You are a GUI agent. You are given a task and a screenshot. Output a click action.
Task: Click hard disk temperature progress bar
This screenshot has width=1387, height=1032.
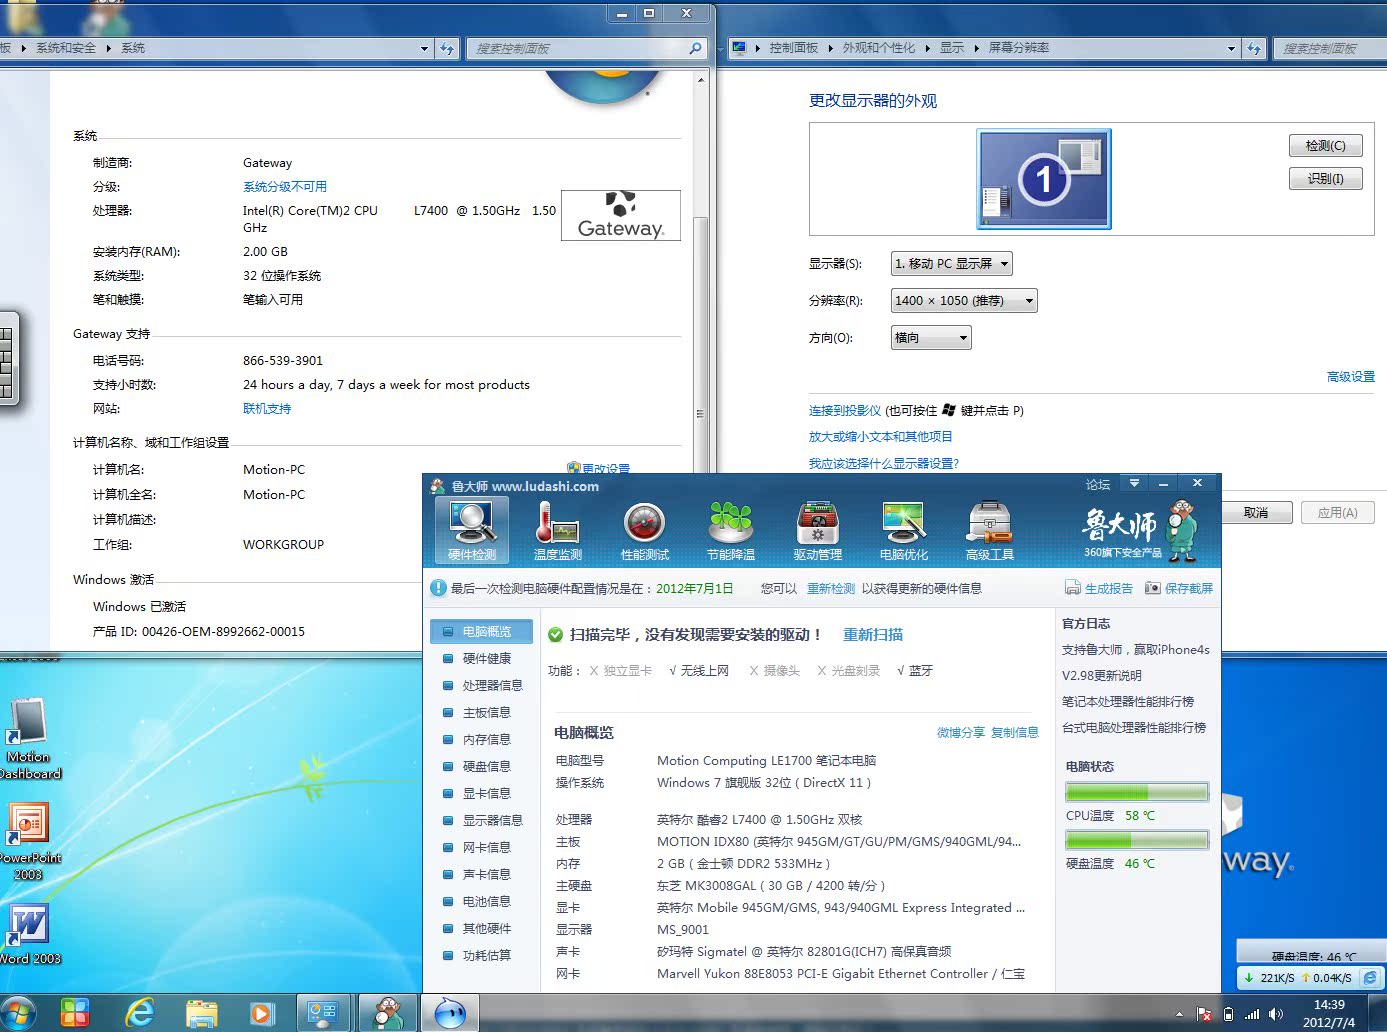pyautogui.click(x=1137, y=840)
